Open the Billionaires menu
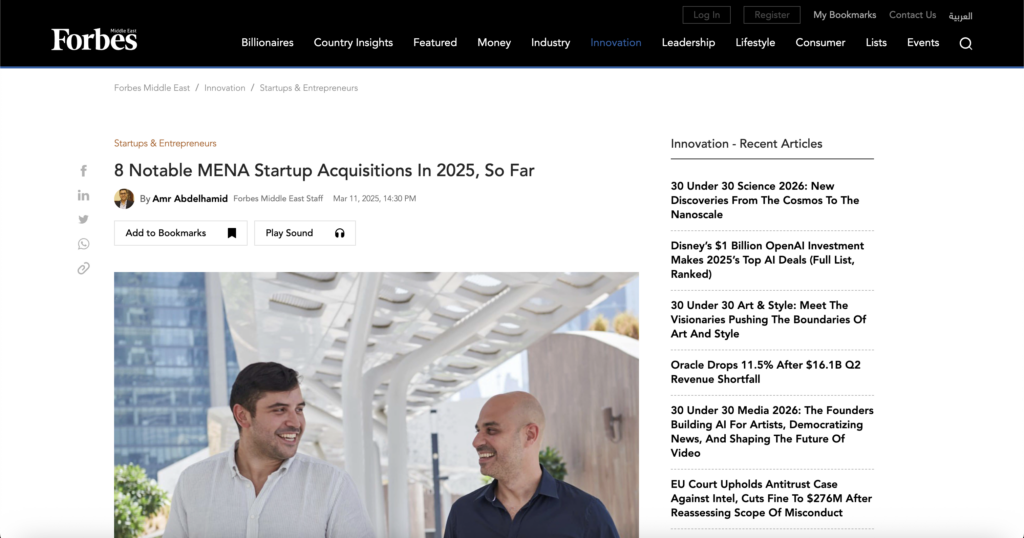The height and width of the screenshot is (538, 1024). tap(267, 43)
